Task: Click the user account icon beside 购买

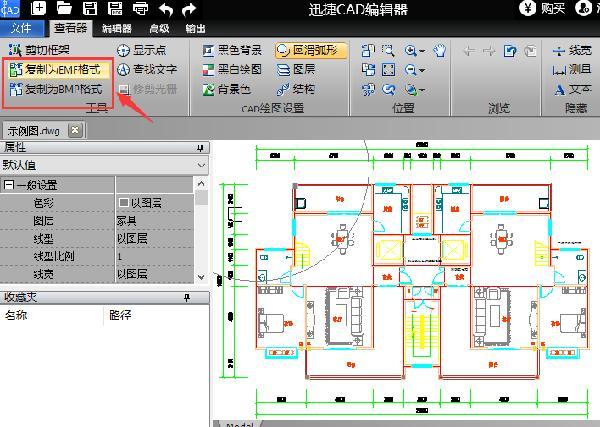Action: 584,8
